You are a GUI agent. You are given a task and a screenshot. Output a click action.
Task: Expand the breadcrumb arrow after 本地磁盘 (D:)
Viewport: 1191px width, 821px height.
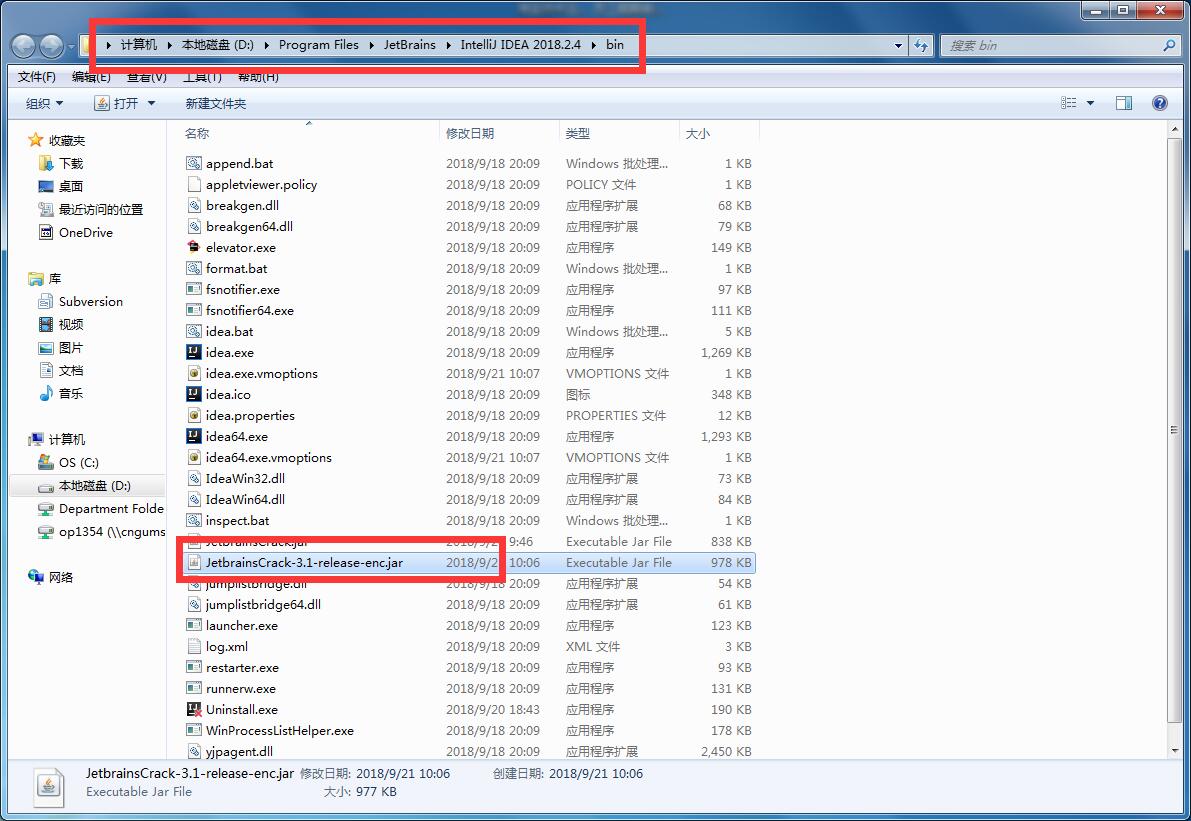coord(267,45)
